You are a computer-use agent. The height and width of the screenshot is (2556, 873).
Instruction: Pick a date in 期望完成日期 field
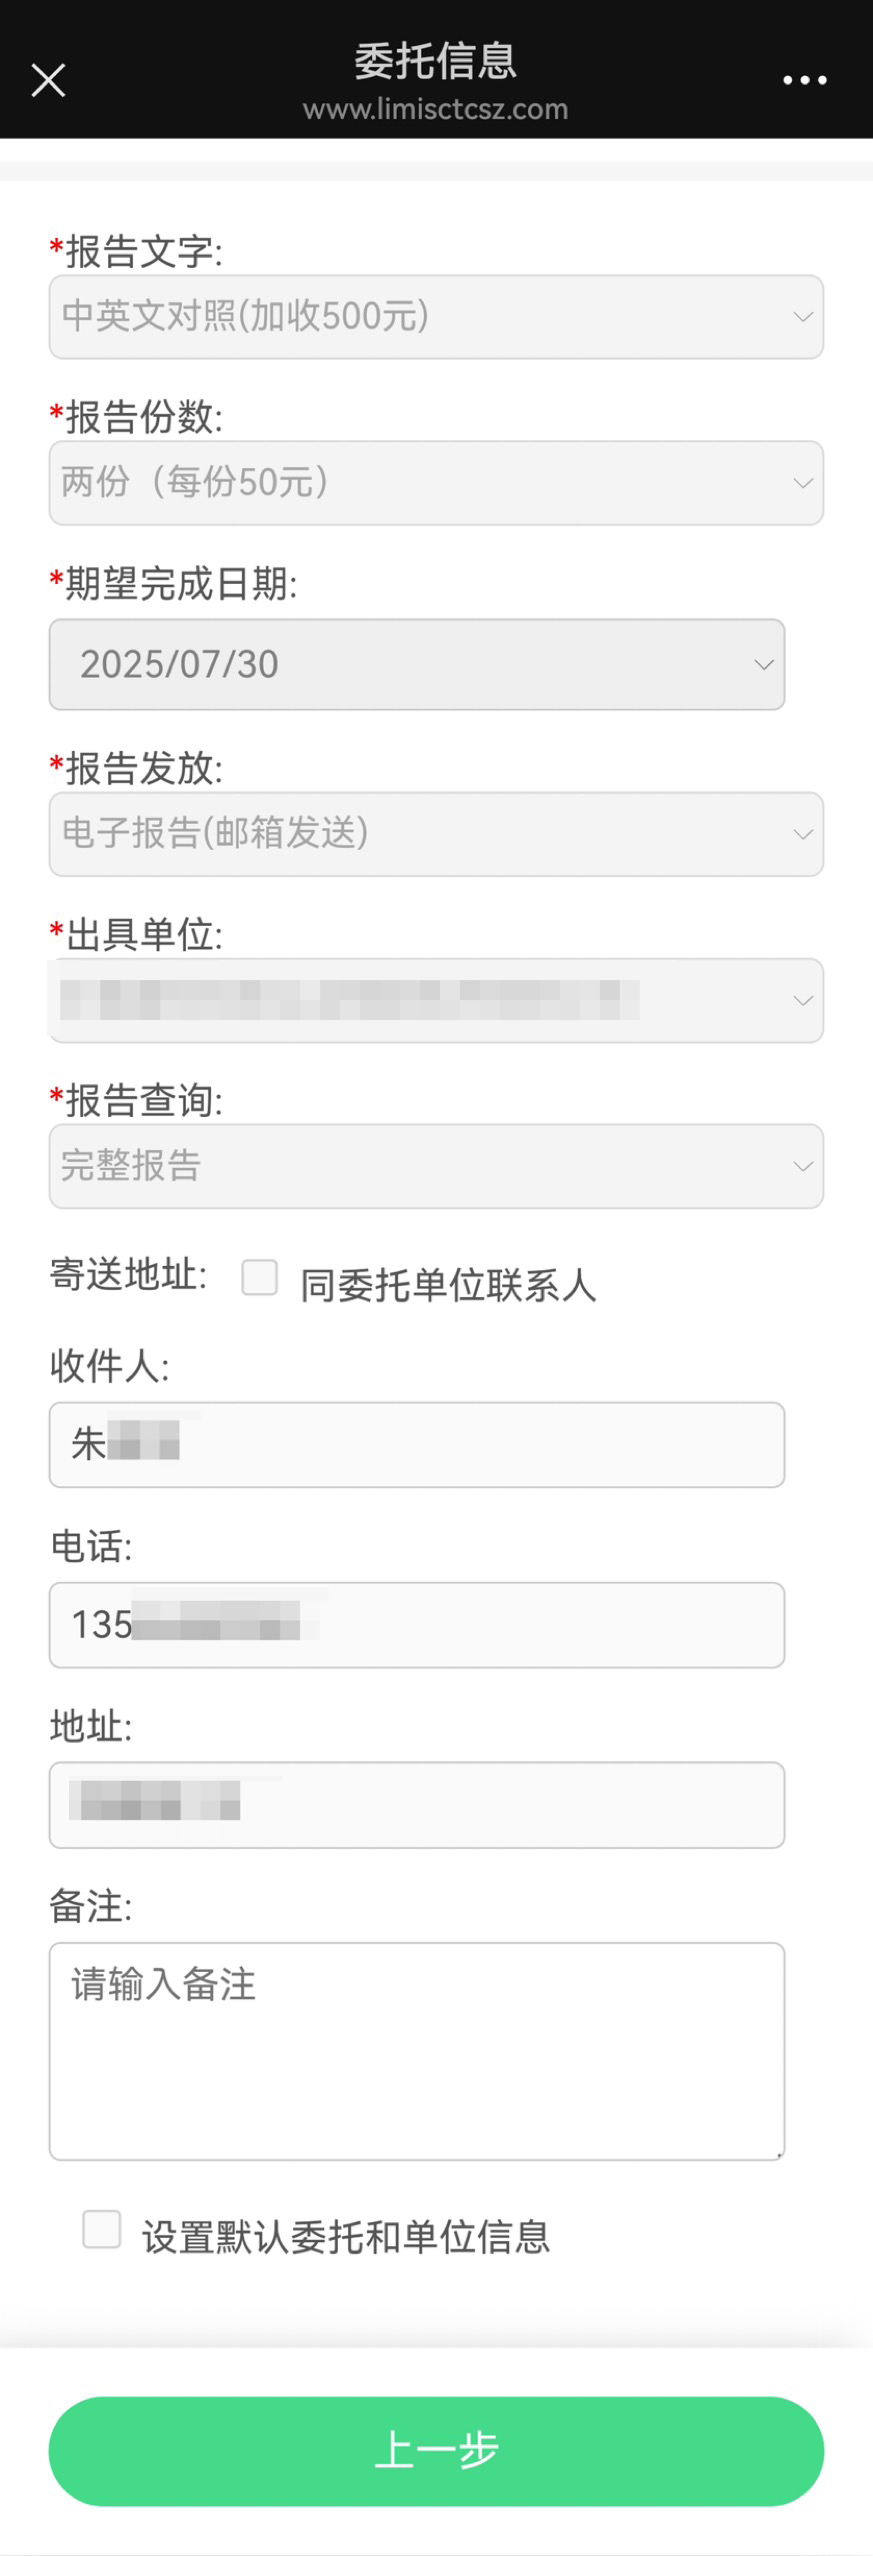[x=415, y=665]
